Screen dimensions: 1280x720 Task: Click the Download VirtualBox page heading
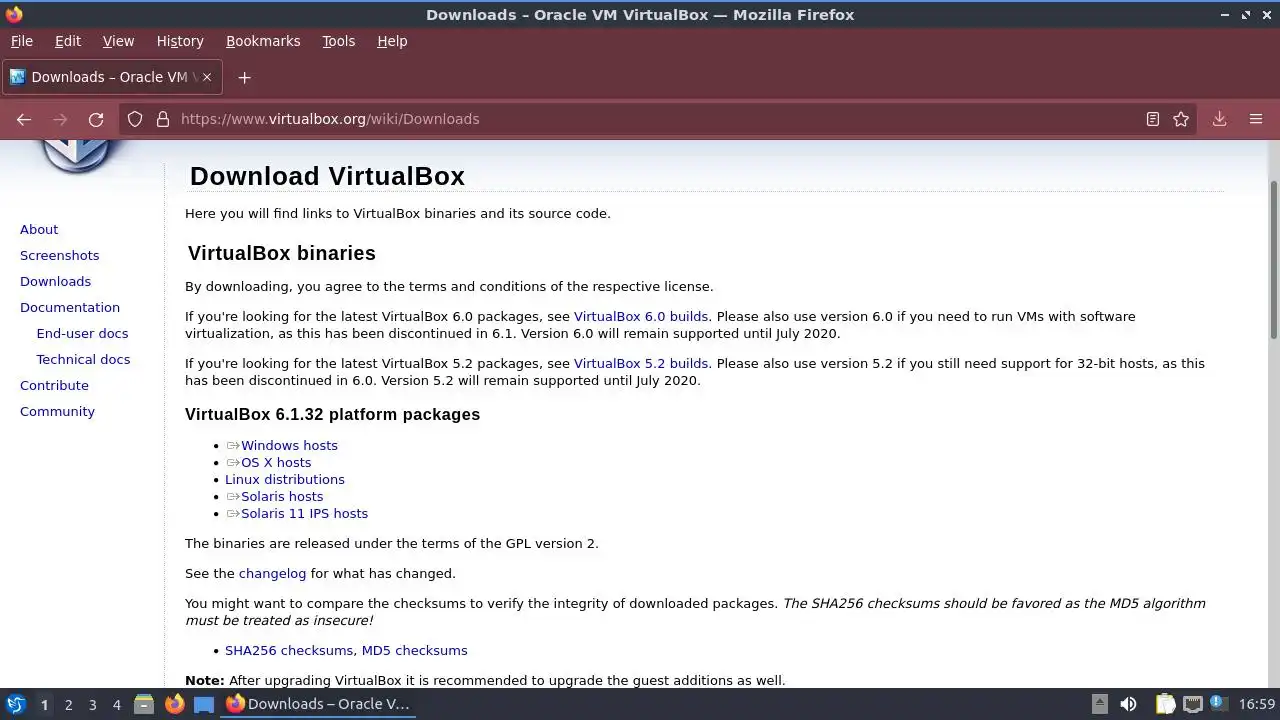327,176
